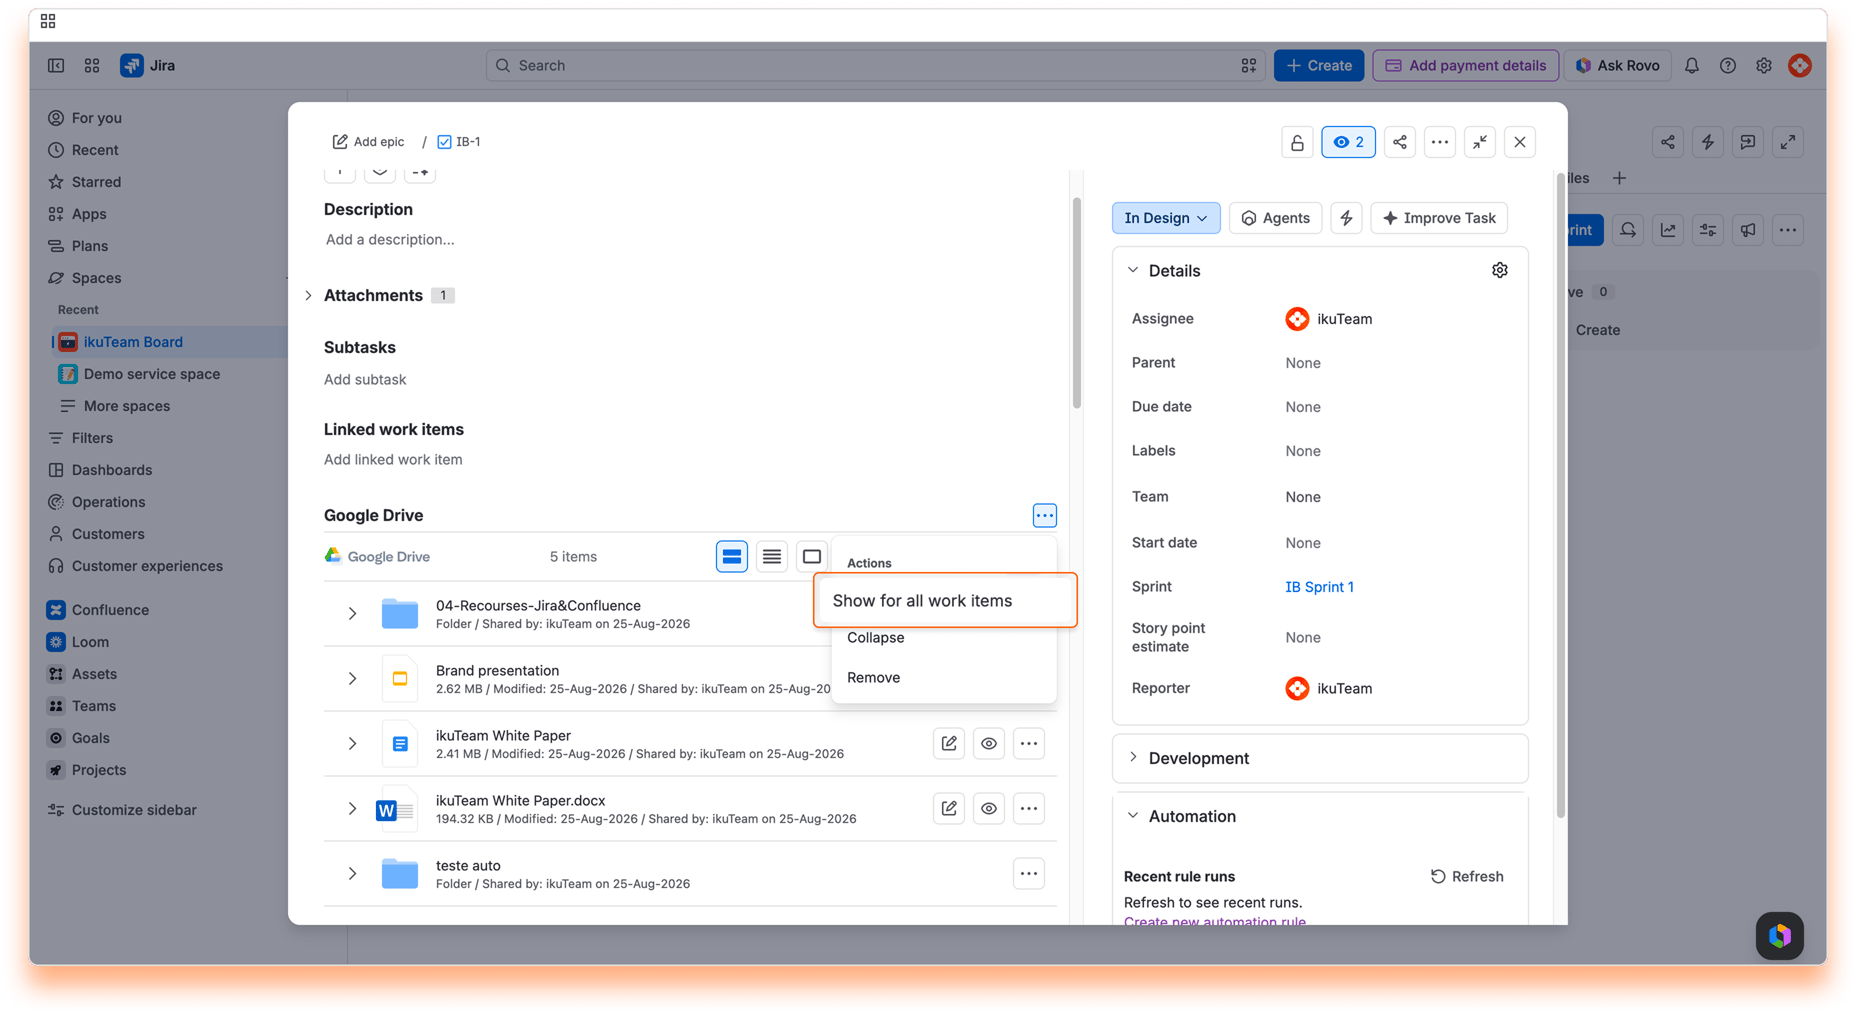Open more options for ikuTeam White Paper.docx

click(x=1029, y=808)
